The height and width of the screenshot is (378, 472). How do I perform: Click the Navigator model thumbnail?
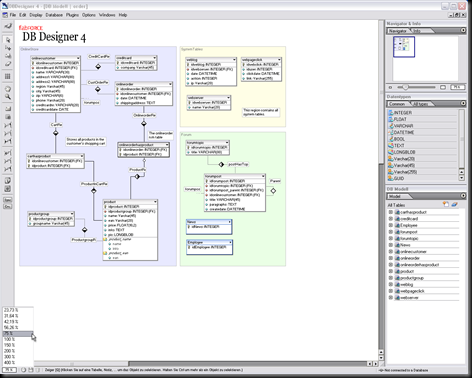pos(404,47)
